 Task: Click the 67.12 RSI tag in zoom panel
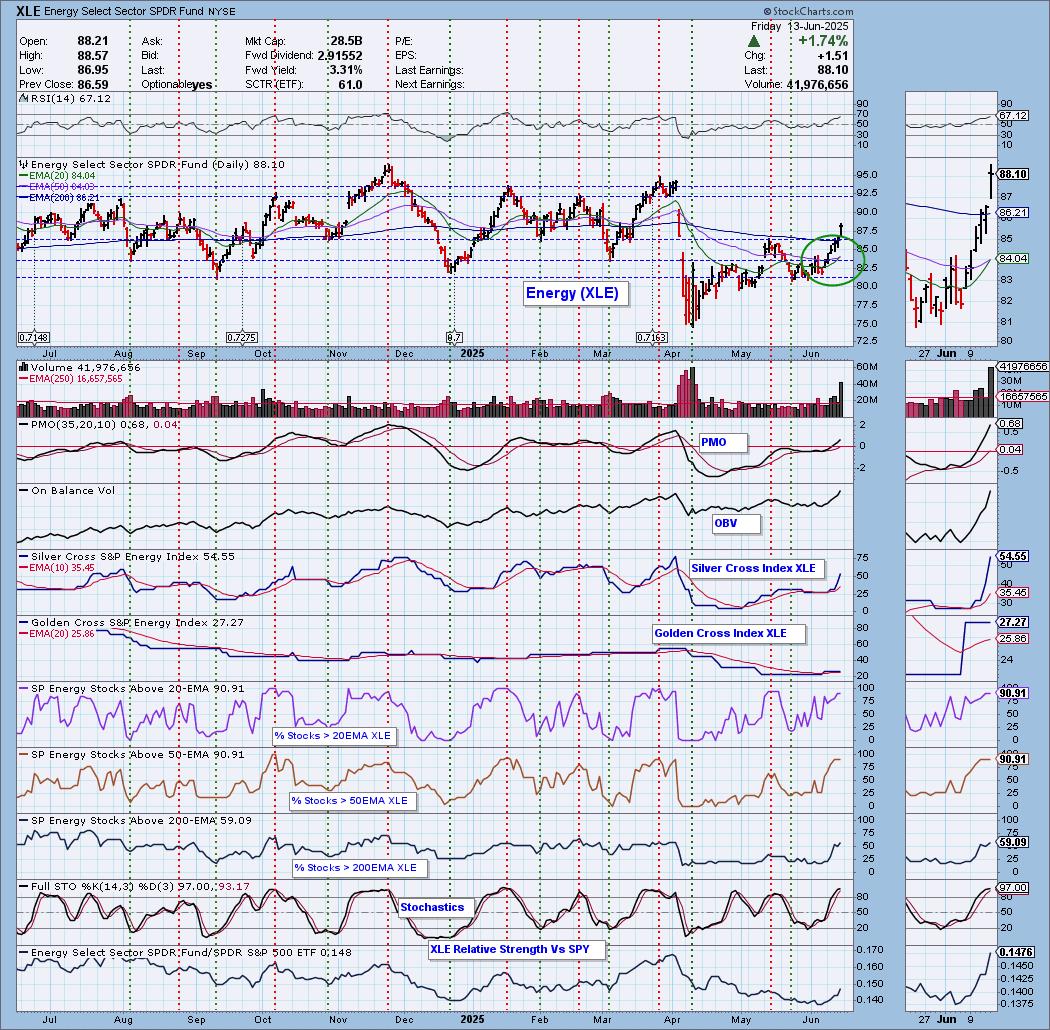[1013, 116]
